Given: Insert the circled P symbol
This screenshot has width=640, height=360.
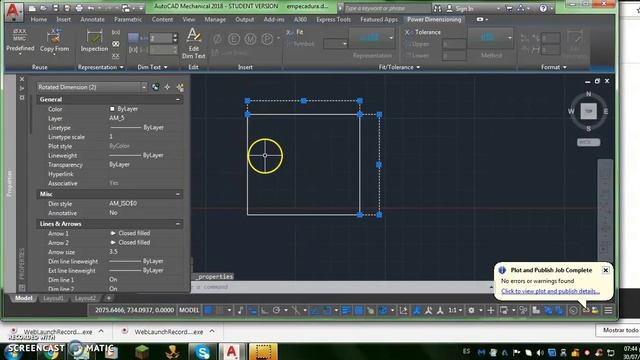Looking at the screenshot, I should (x=267, y=39).
